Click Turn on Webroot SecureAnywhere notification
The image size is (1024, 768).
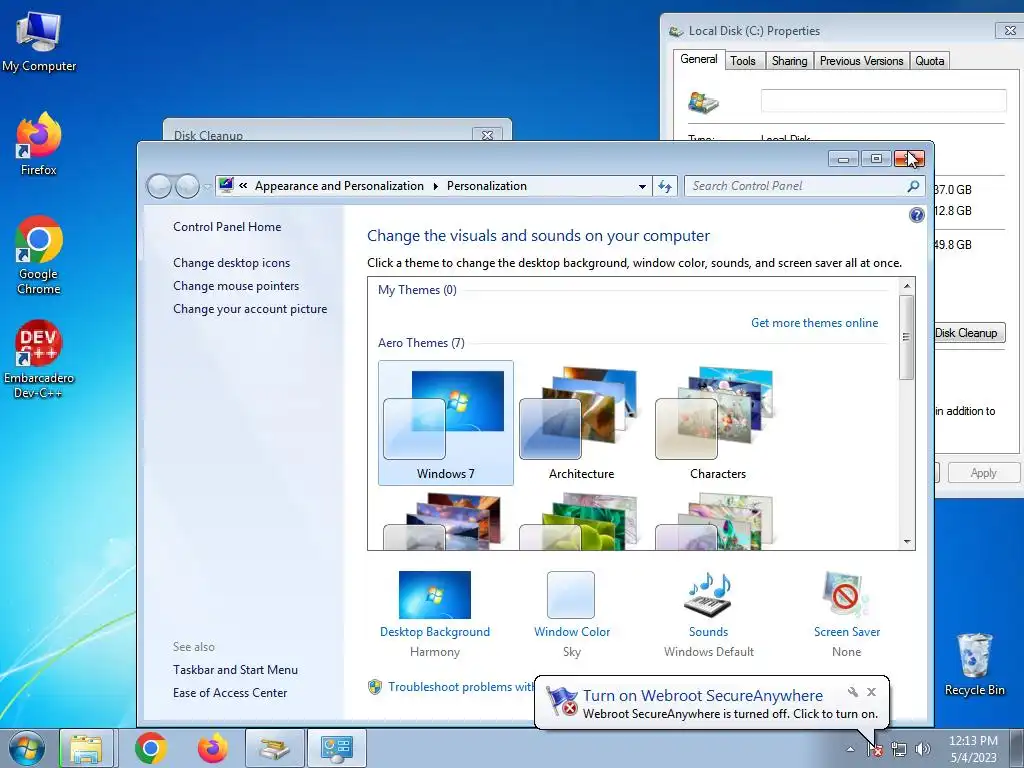(x=702, y=696)
